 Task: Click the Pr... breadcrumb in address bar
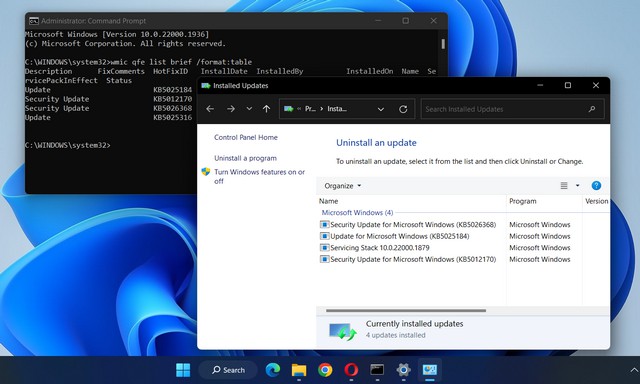point(310,109)
